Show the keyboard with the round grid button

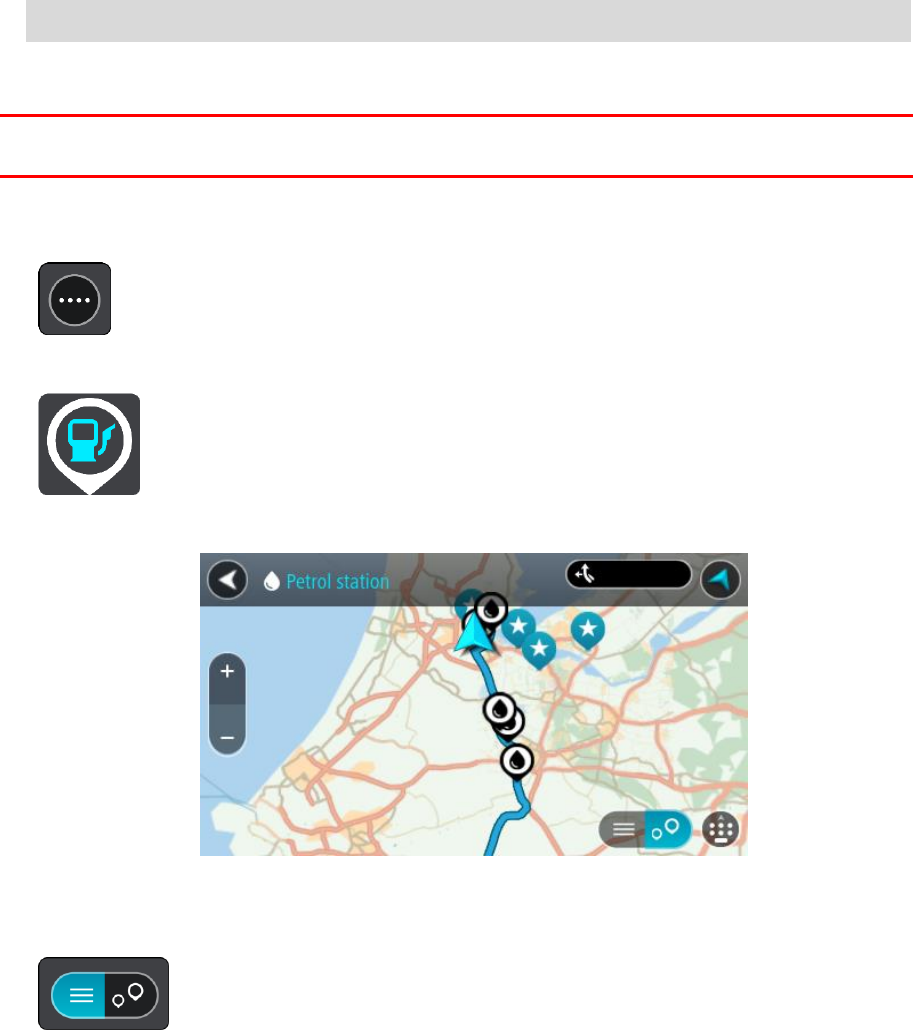click(721, 830)
